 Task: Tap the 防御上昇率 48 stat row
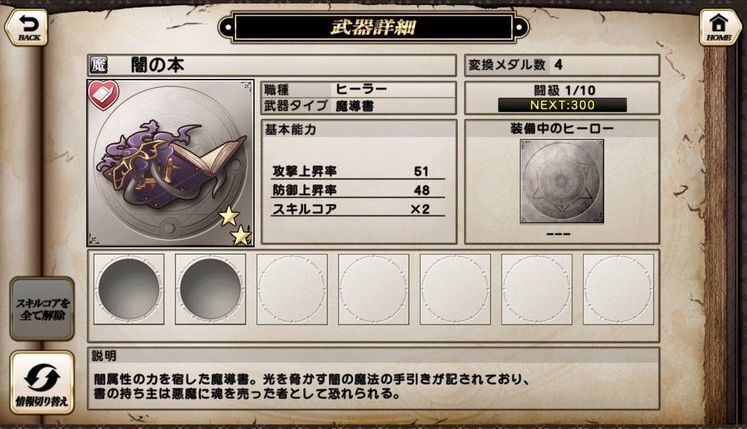click(x=358, y=190)
